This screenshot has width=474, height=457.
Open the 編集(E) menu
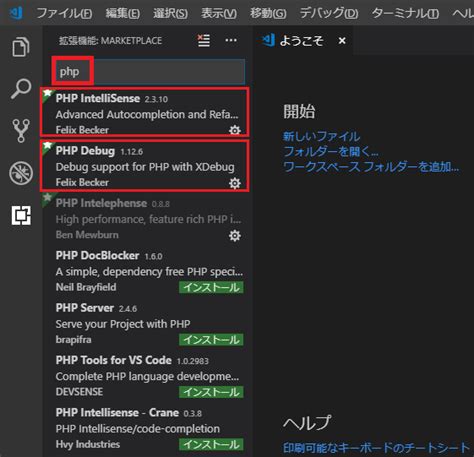(123, 13)
